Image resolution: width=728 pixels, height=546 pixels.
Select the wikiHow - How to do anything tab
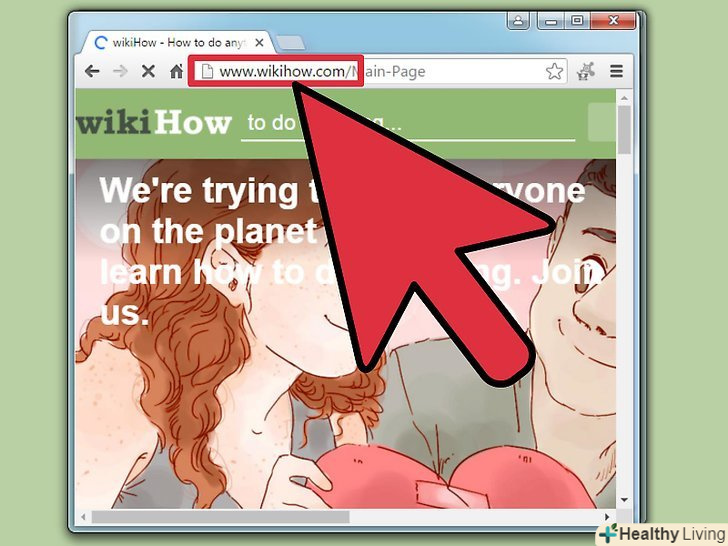(178, 43)
